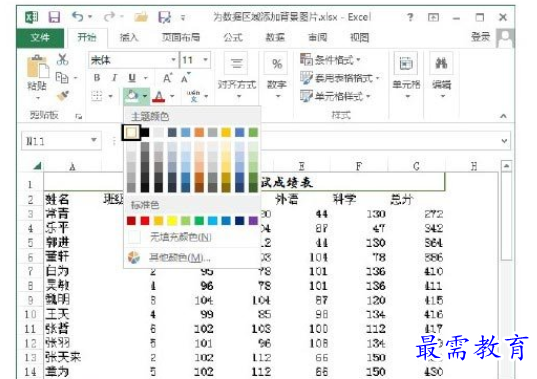Screen dimensions: 537x379
Task: Expand the Name Box dropdown arrow
Action: (x=93, y=140)
